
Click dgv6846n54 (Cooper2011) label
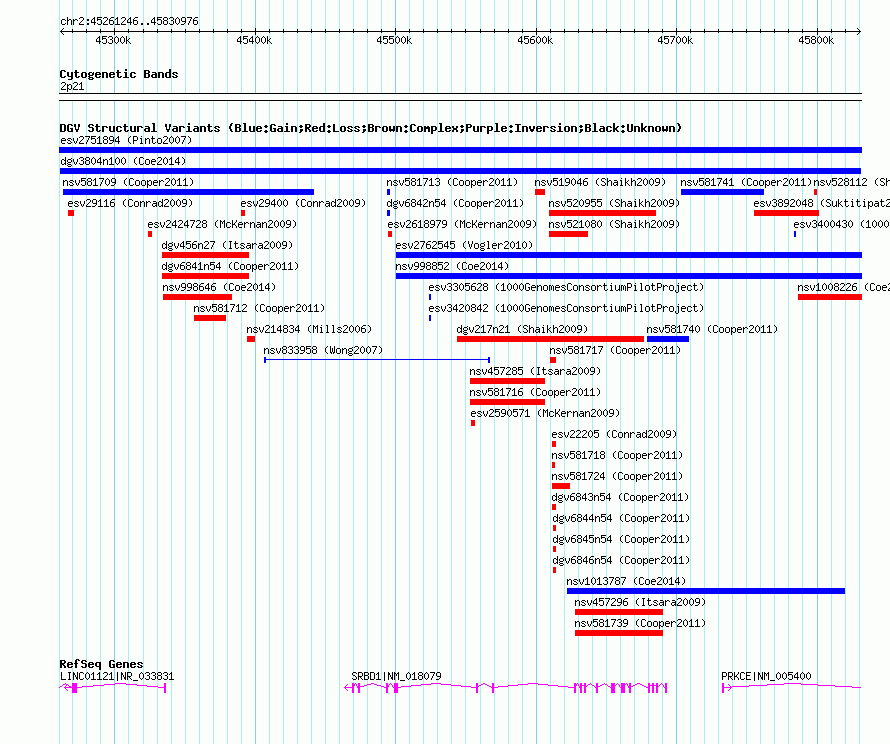pos(622,560)
